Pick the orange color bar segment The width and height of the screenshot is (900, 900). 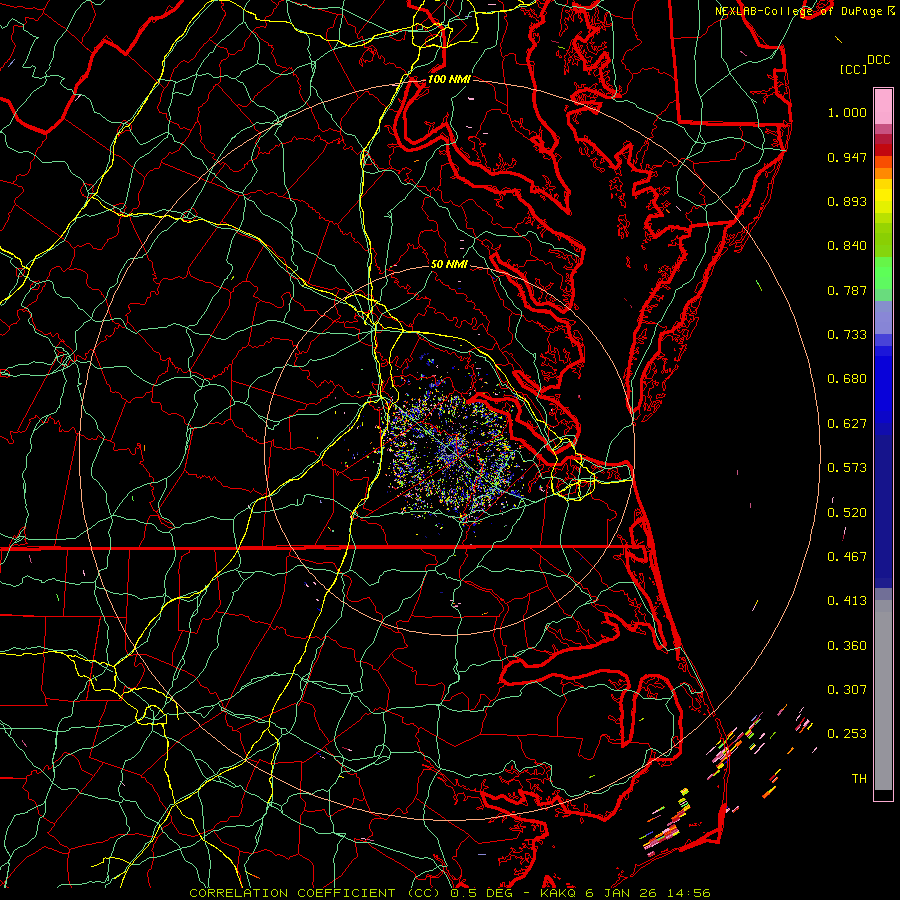tap(883, 173)
